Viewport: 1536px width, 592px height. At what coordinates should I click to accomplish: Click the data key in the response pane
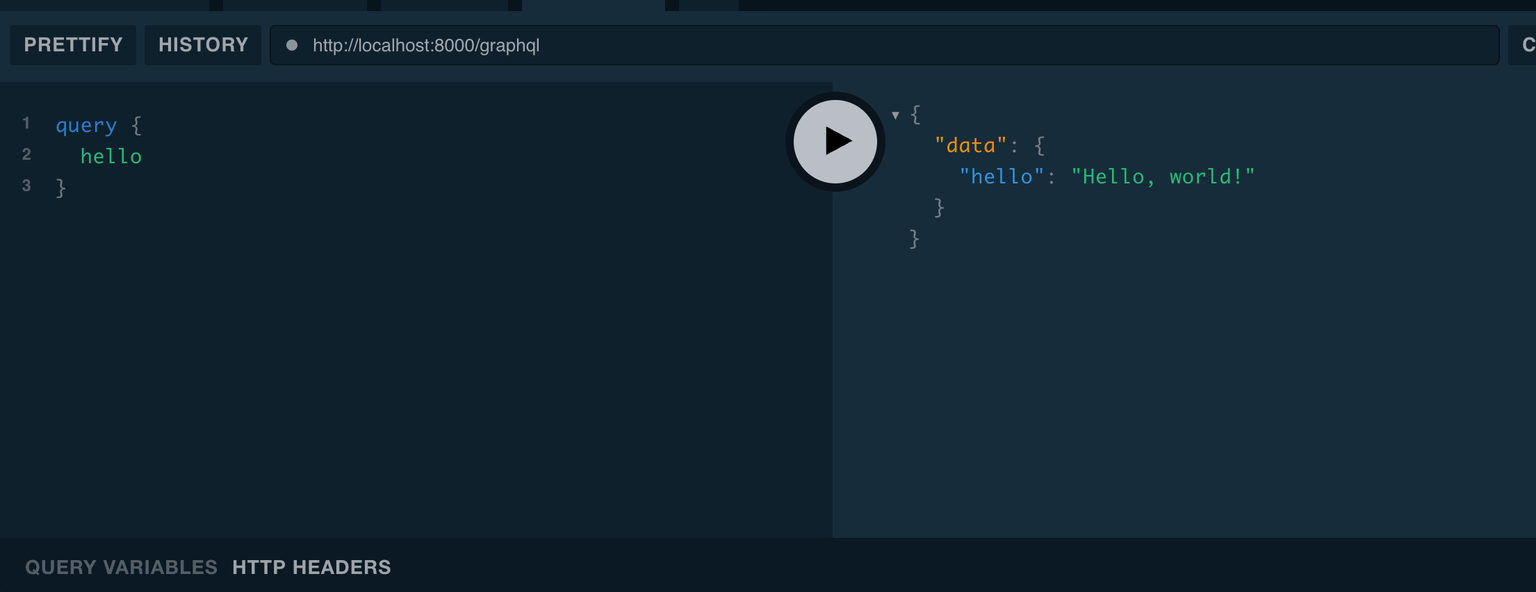pos(972,145)
